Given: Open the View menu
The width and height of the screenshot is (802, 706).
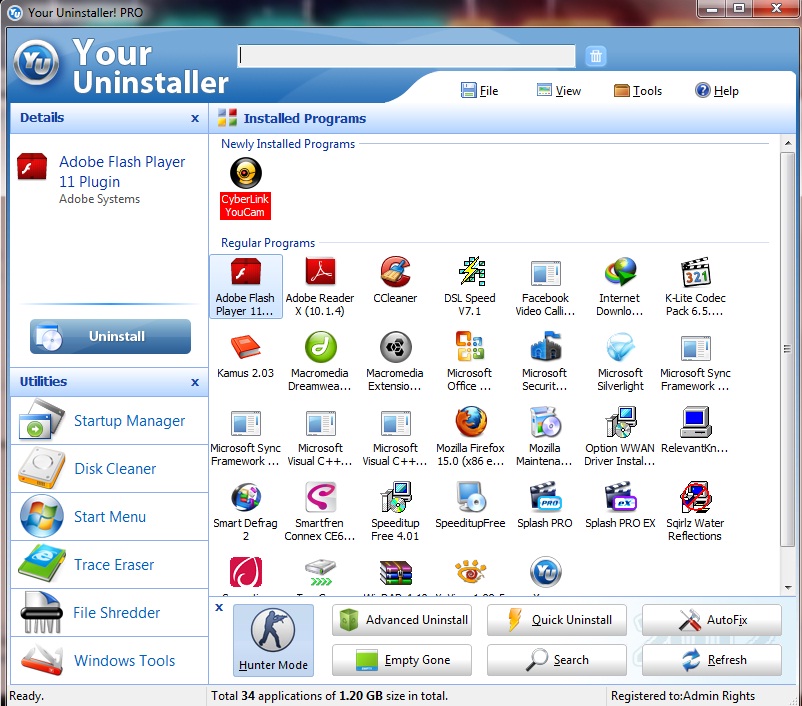Looking at the screenshot, I should click(x=559, y=91).
